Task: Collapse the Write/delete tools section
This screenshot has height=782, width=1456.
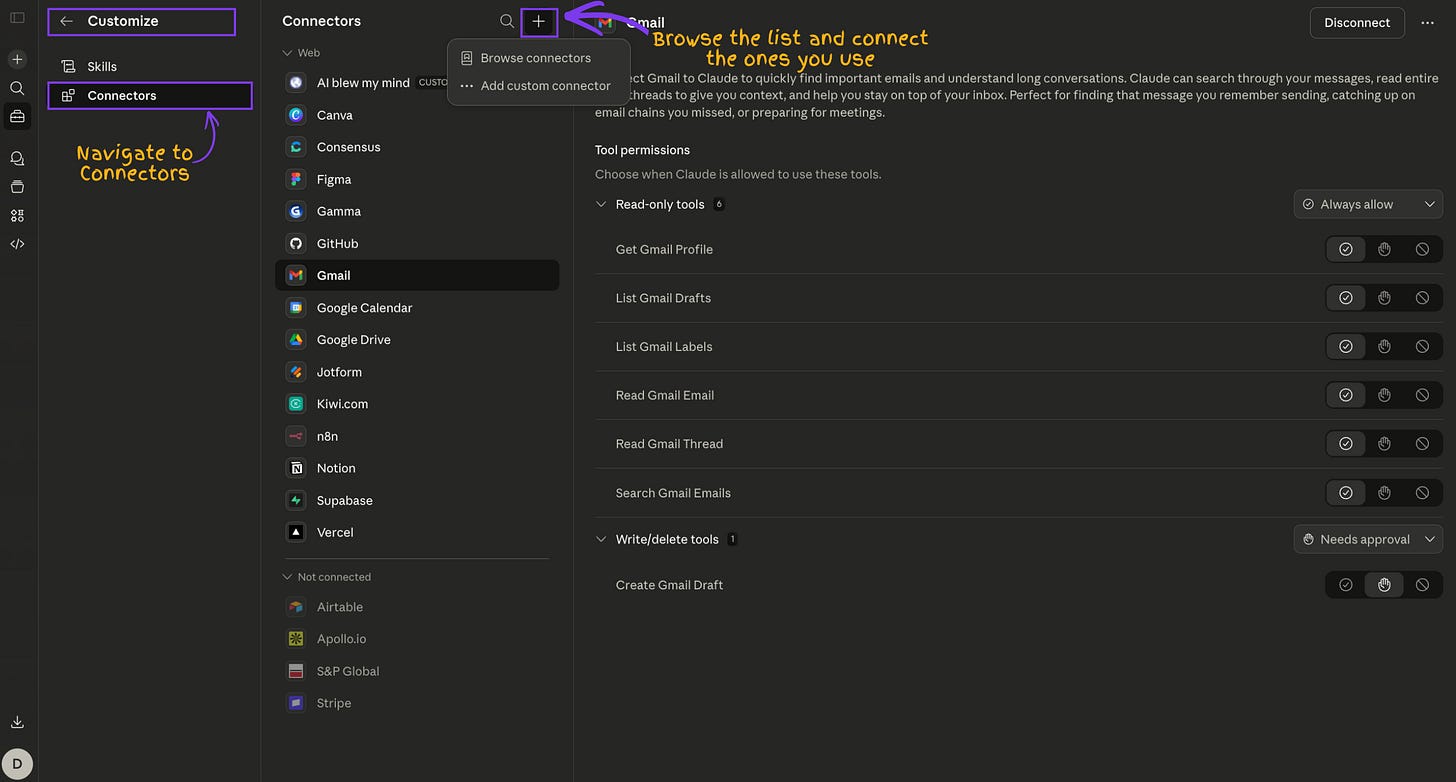Action: coord(601,539)
